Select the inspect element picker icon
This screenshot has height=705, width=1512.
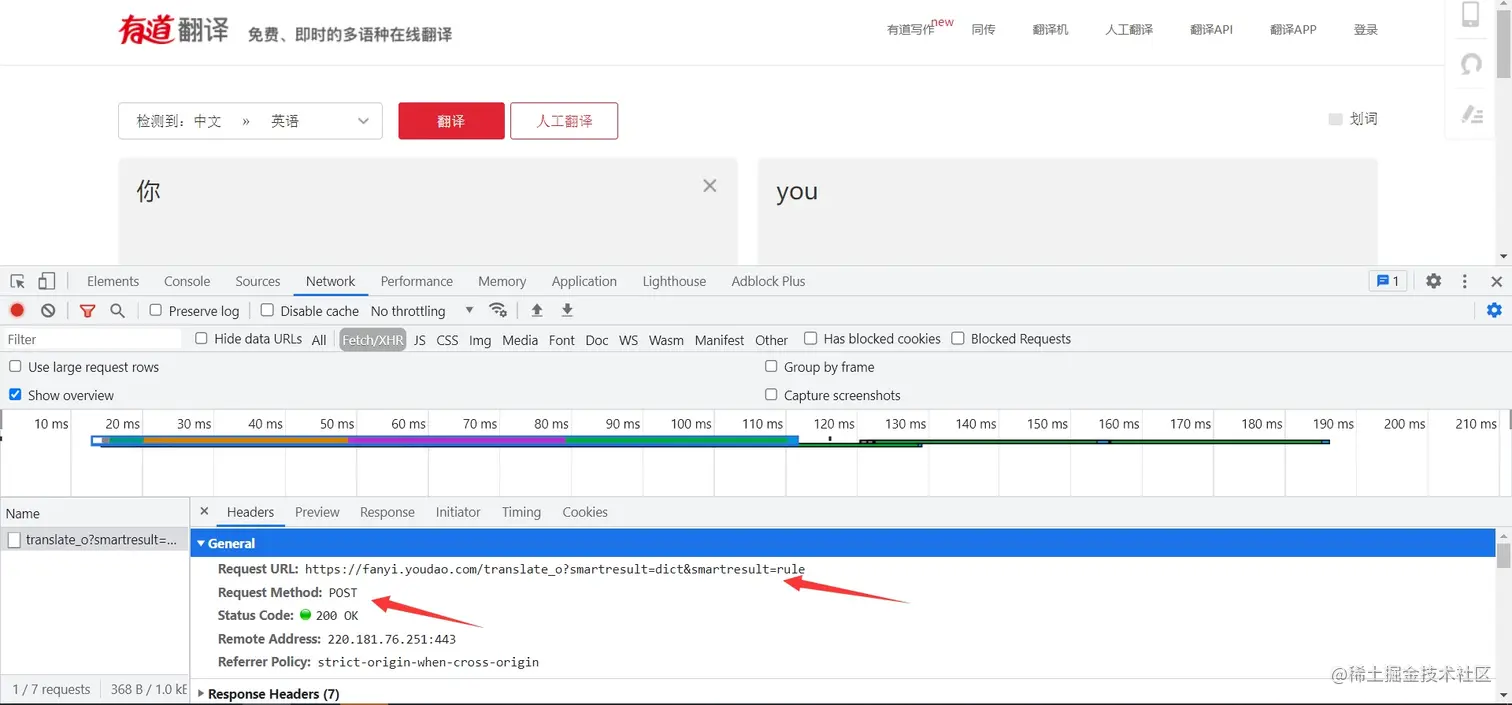(17, 282)
